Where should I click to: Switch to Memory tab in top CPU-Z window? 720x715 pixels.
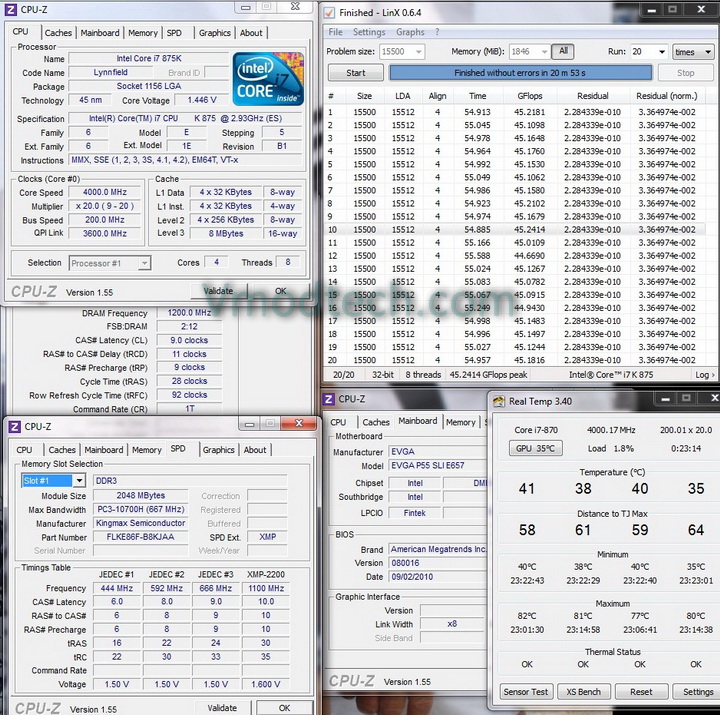click(142, 33)
